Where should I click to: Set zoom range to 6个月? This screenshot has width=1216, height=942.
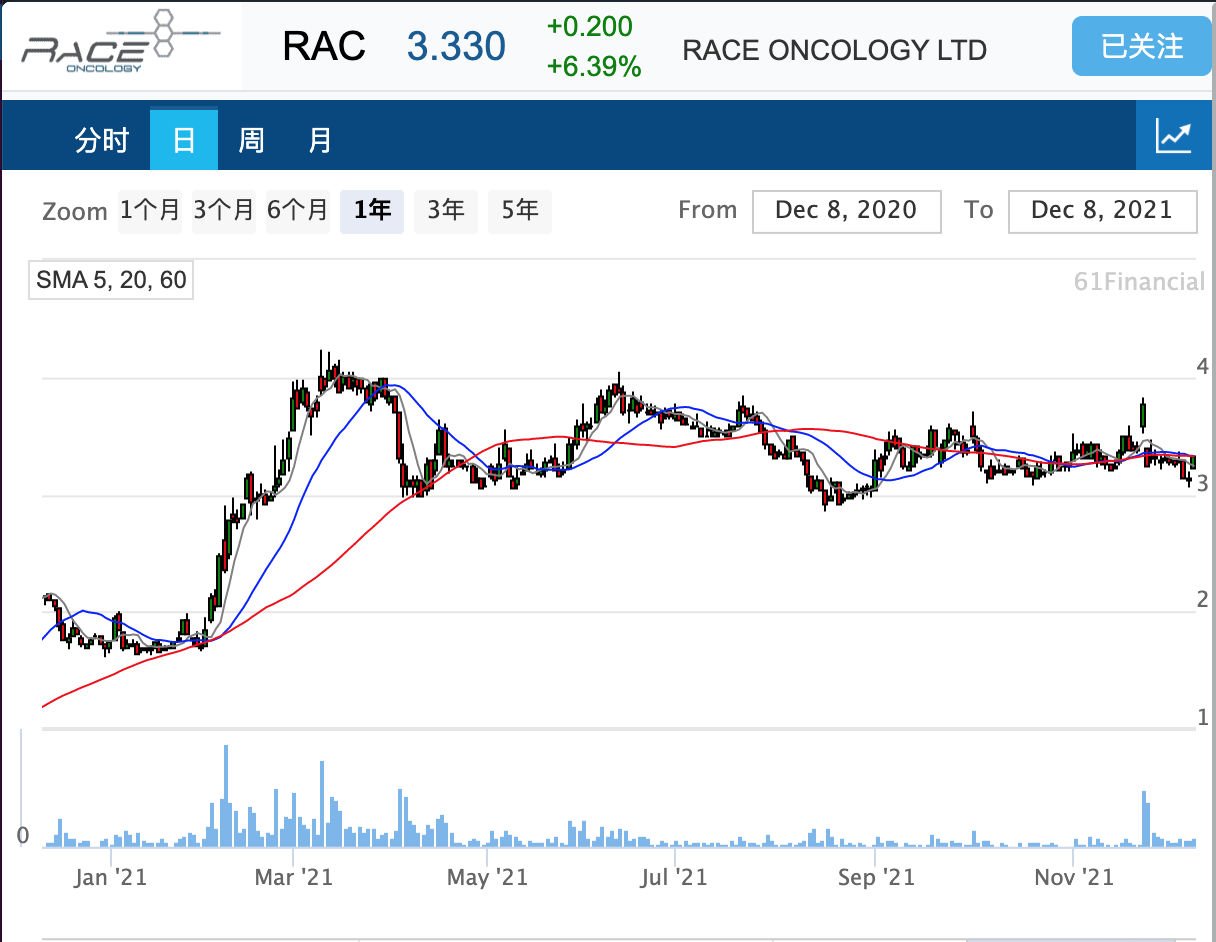tap(298, 210)
